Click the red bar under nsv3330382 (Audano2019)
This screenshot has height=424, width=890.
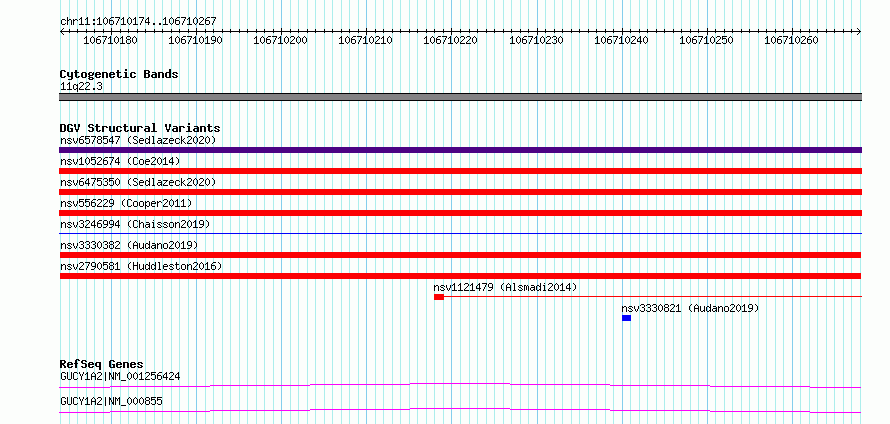(460, 255)
